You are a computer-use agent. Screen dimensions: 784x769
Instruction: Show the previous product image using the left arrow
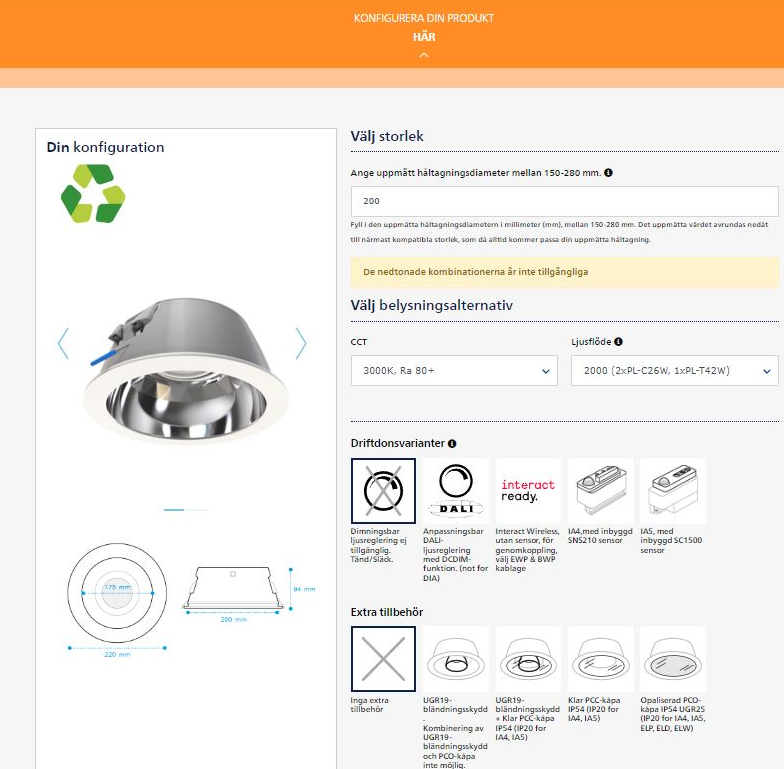coord(63,344)
